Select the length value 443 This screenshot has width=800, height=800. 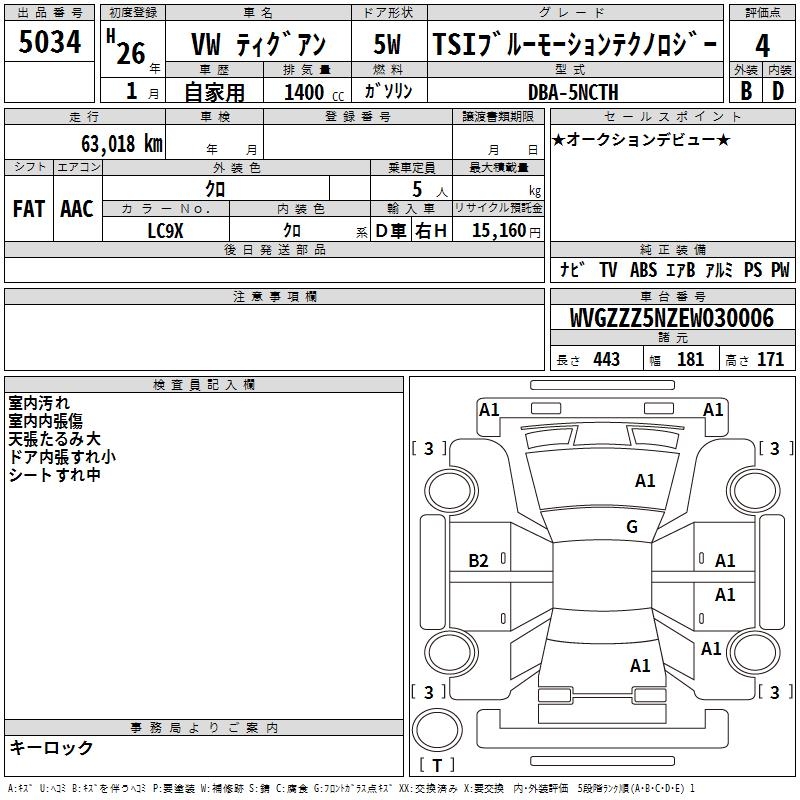(606, 359)
